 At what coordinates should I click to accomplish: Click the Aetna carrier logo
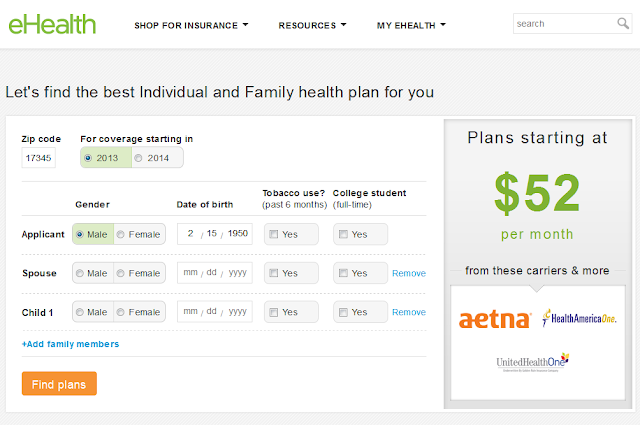(495, 319)
